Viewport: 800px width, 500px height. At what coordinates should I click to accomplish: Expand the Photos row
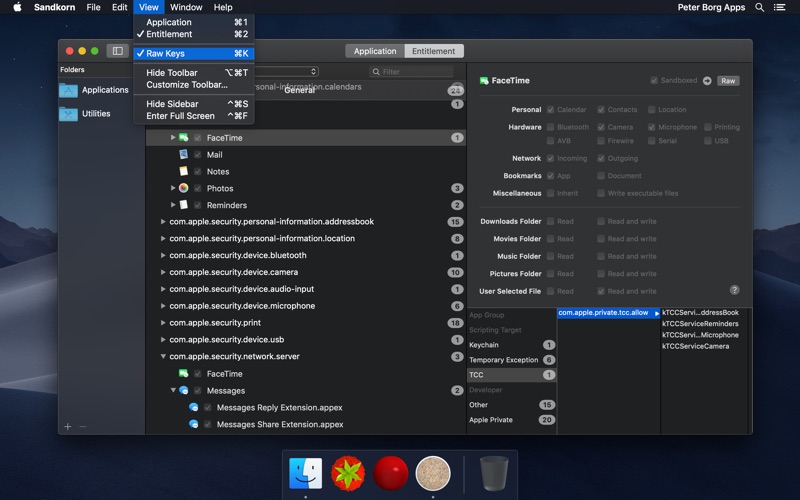click(x=173, y=188)
